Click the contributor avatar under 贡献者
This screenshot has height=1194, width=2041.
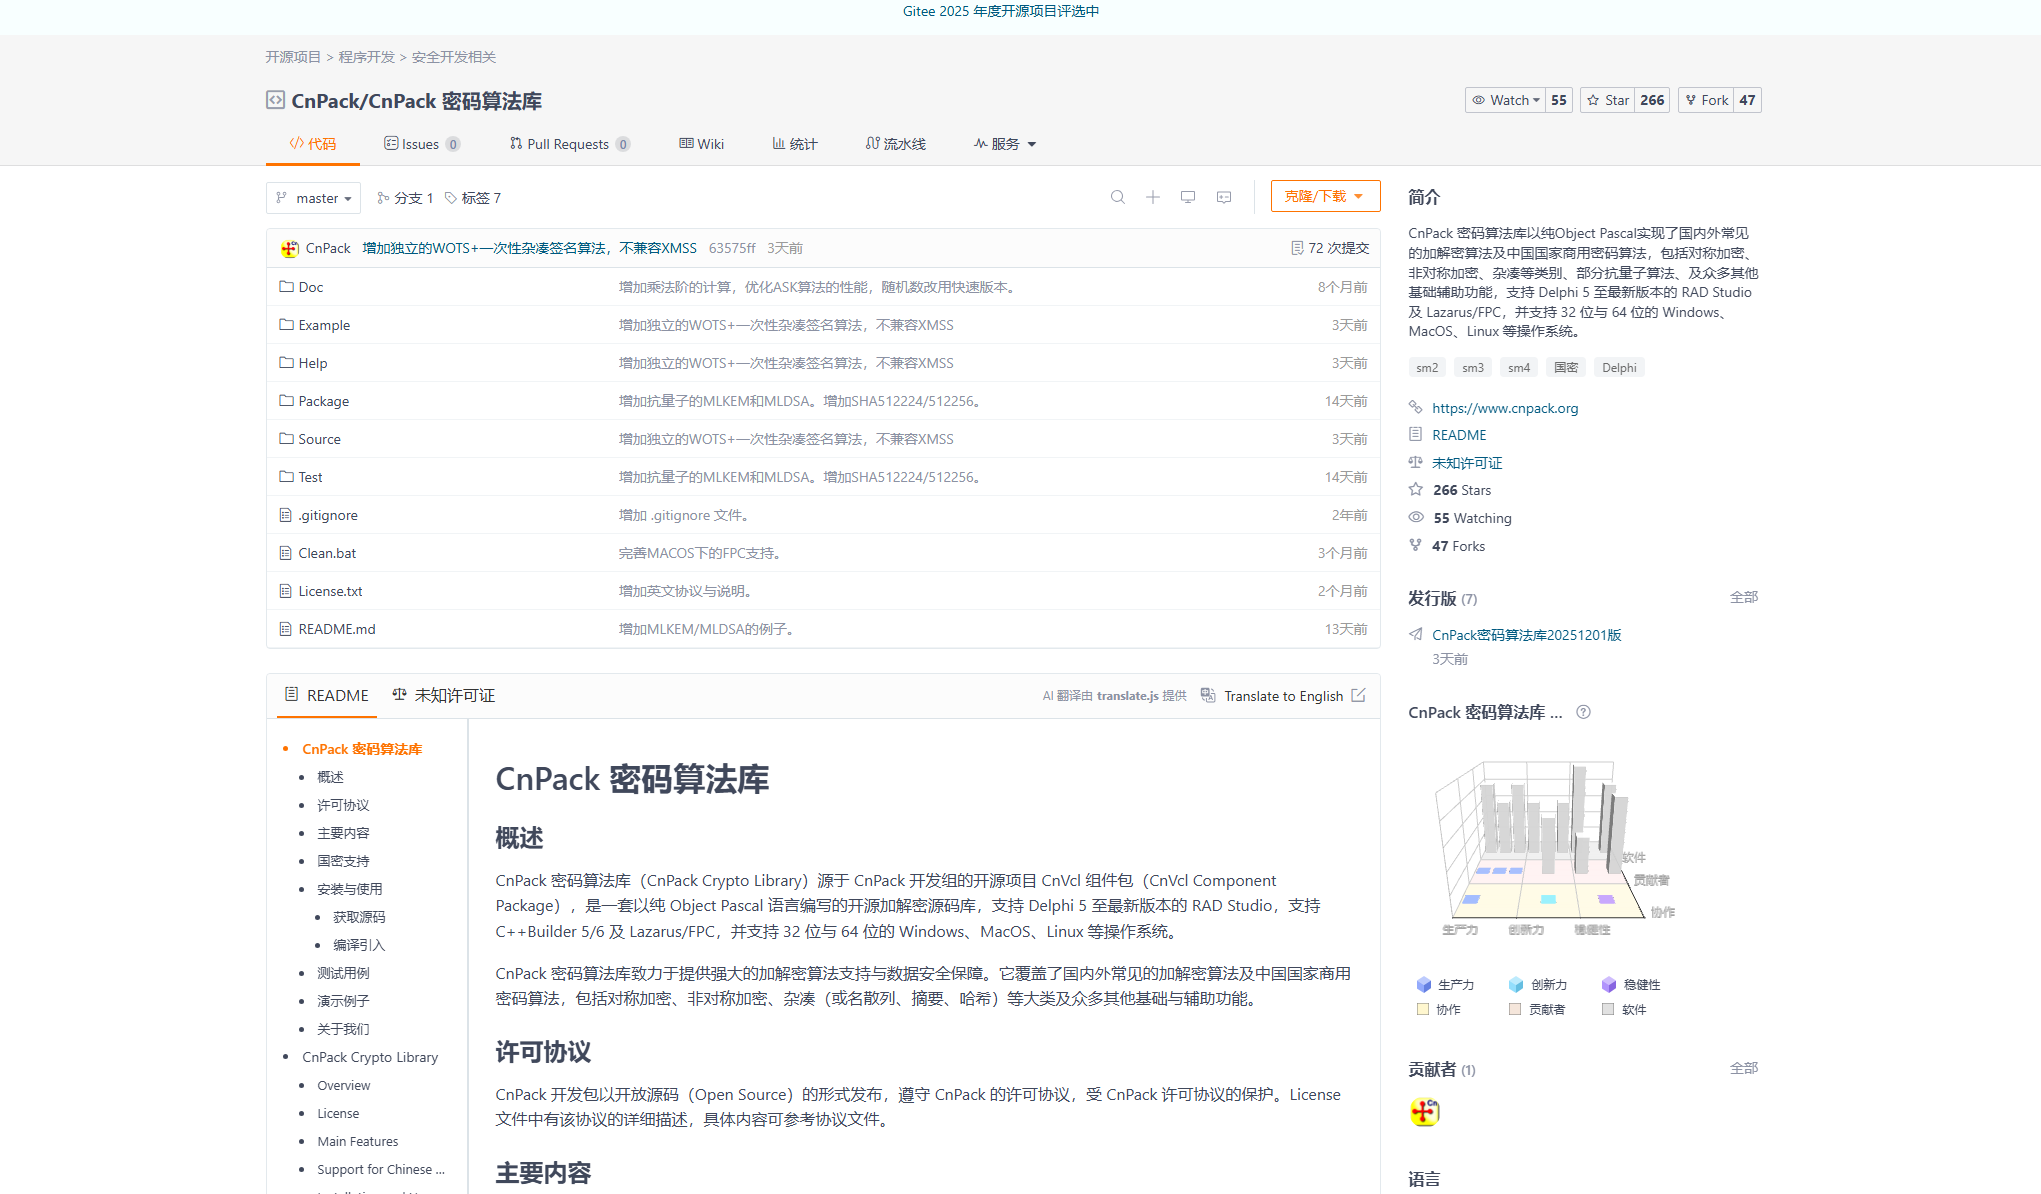coord(1424,1111)
